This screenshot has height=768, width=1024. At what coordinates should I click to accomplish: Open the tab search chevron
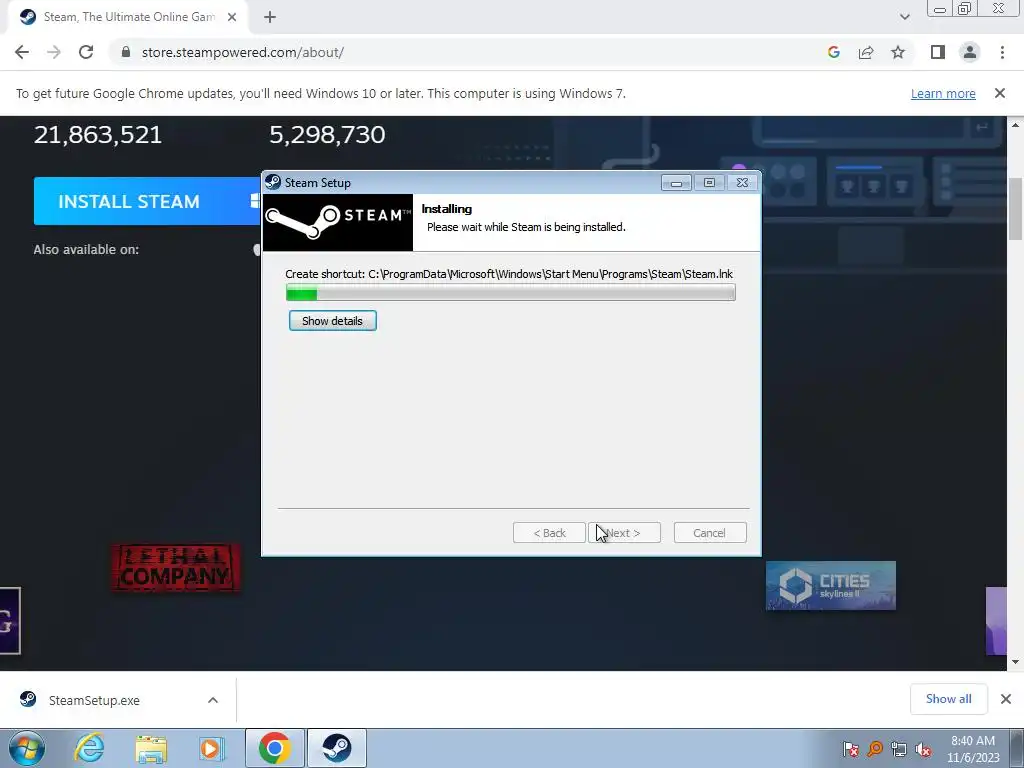tap(904, 17)
